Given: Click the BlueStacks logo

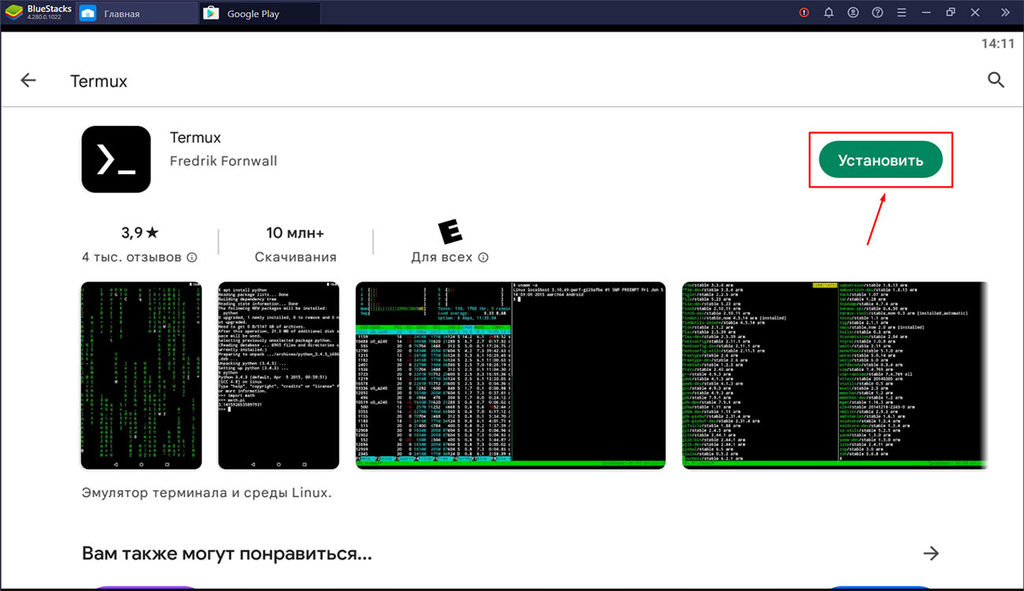Looking at the screenshot, I should [x=14, y=12].
